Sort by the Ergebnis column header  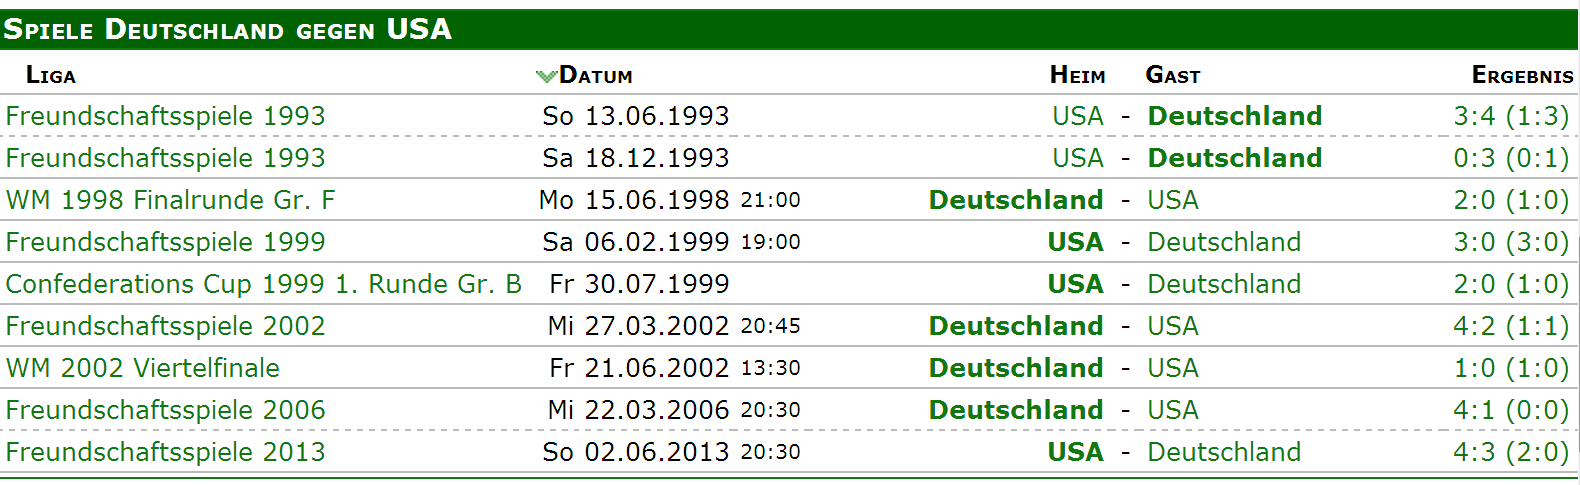tap(1522, 75)
